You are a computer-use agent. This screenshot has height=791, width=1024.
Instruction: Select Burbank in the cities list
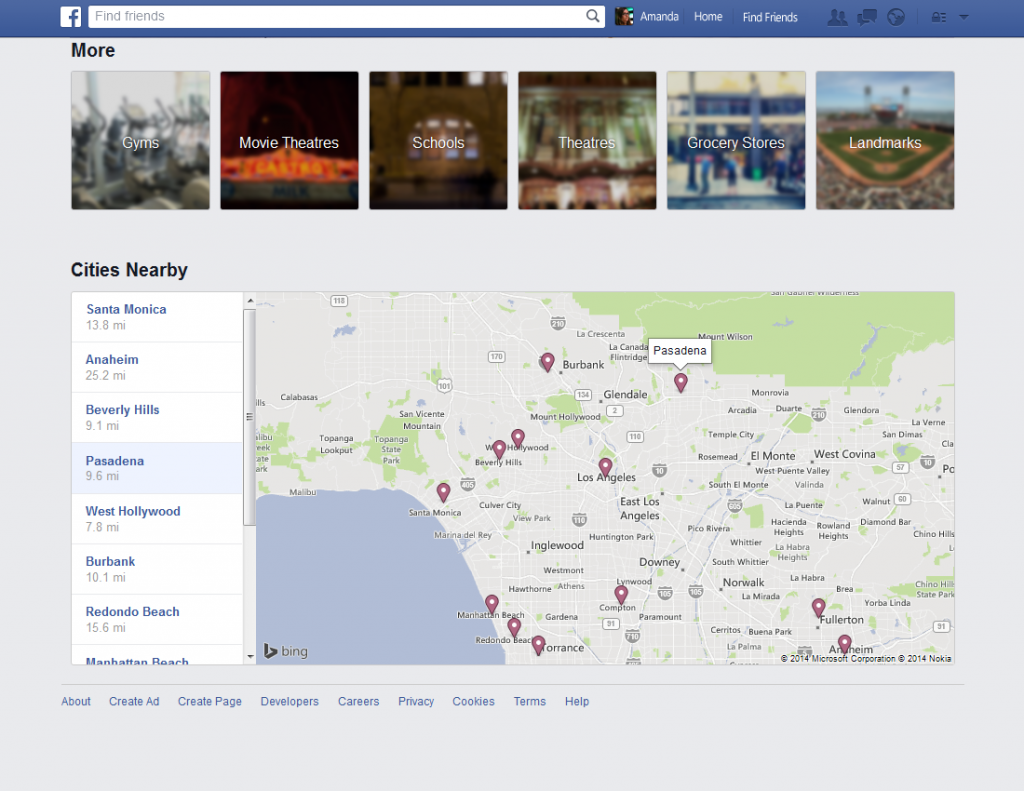click(157, 569)
